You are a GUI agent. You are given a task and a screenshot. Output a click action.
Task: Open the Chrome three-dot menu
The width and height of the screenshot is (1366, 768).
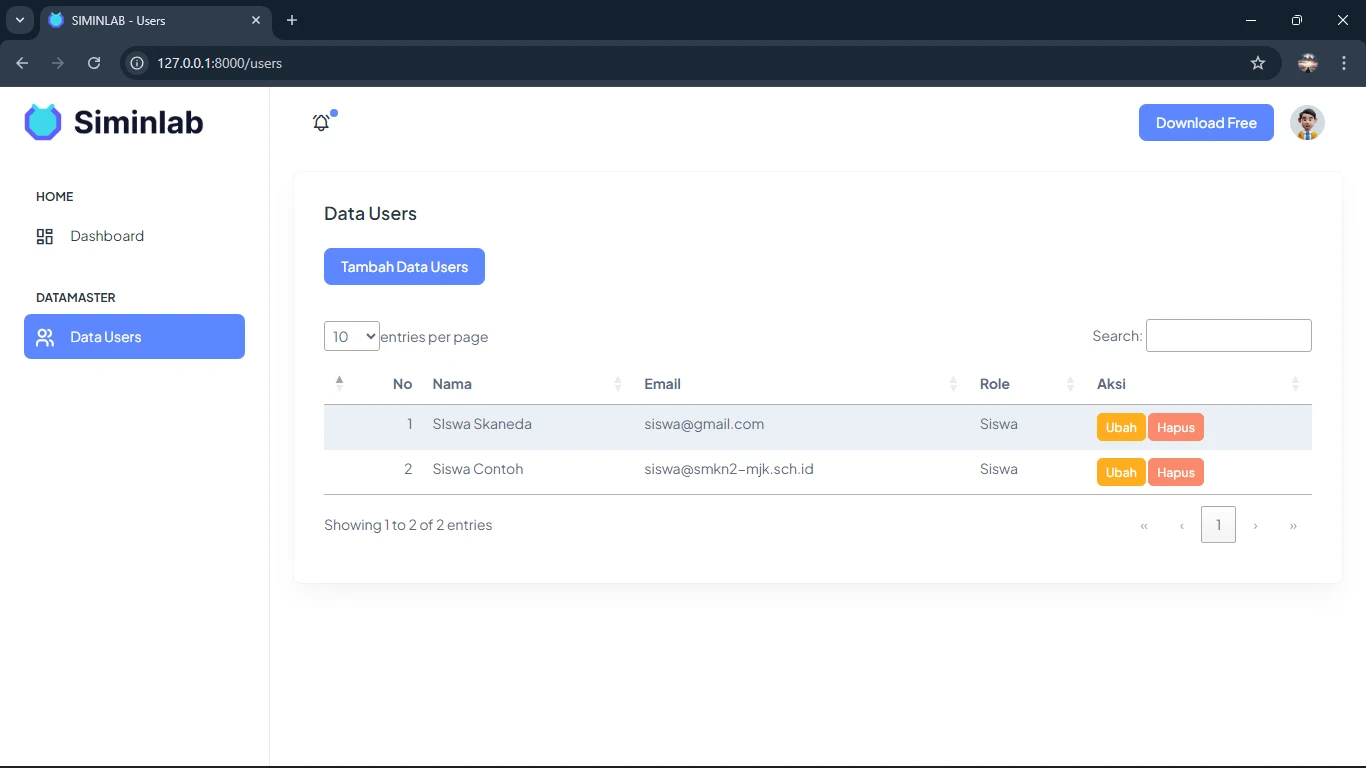pyautogui.click(x=1344, y=63)
